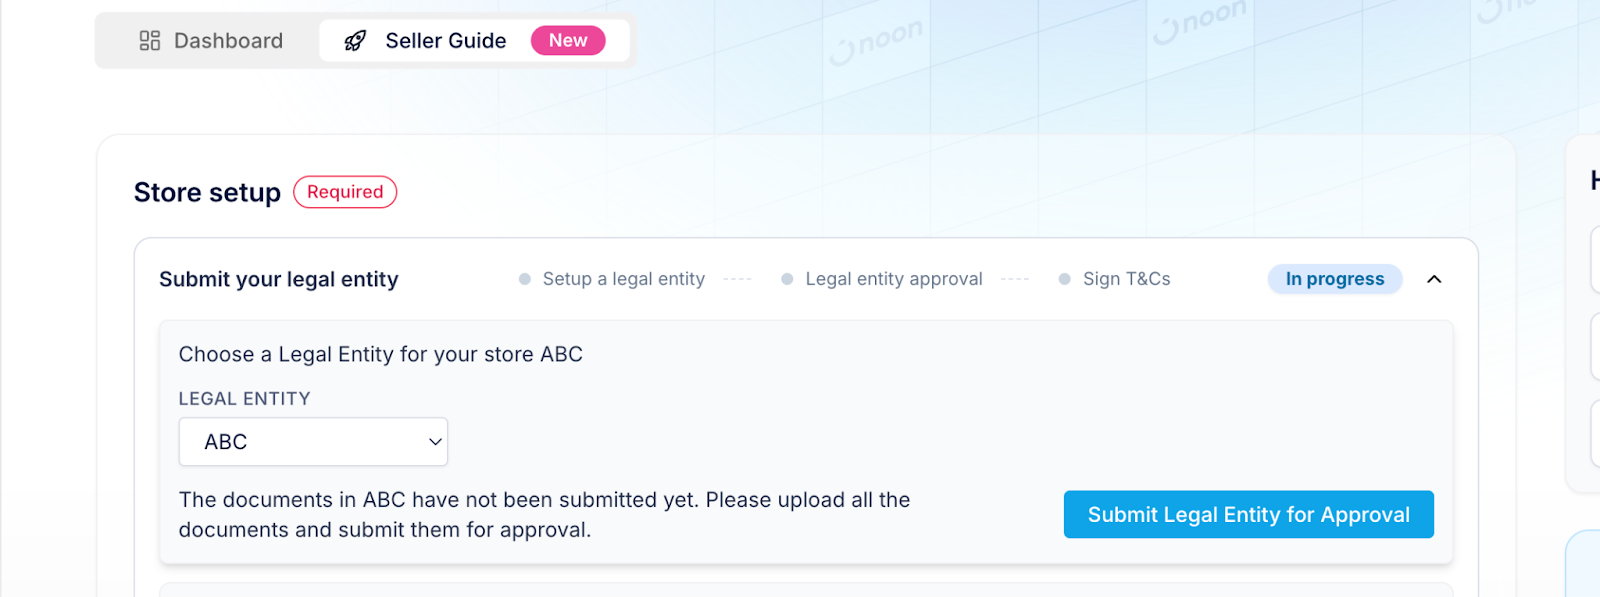Select the Sign T&Cs step label
The width and height of the screenshot is (1600, 597).
coord(1127,279)
